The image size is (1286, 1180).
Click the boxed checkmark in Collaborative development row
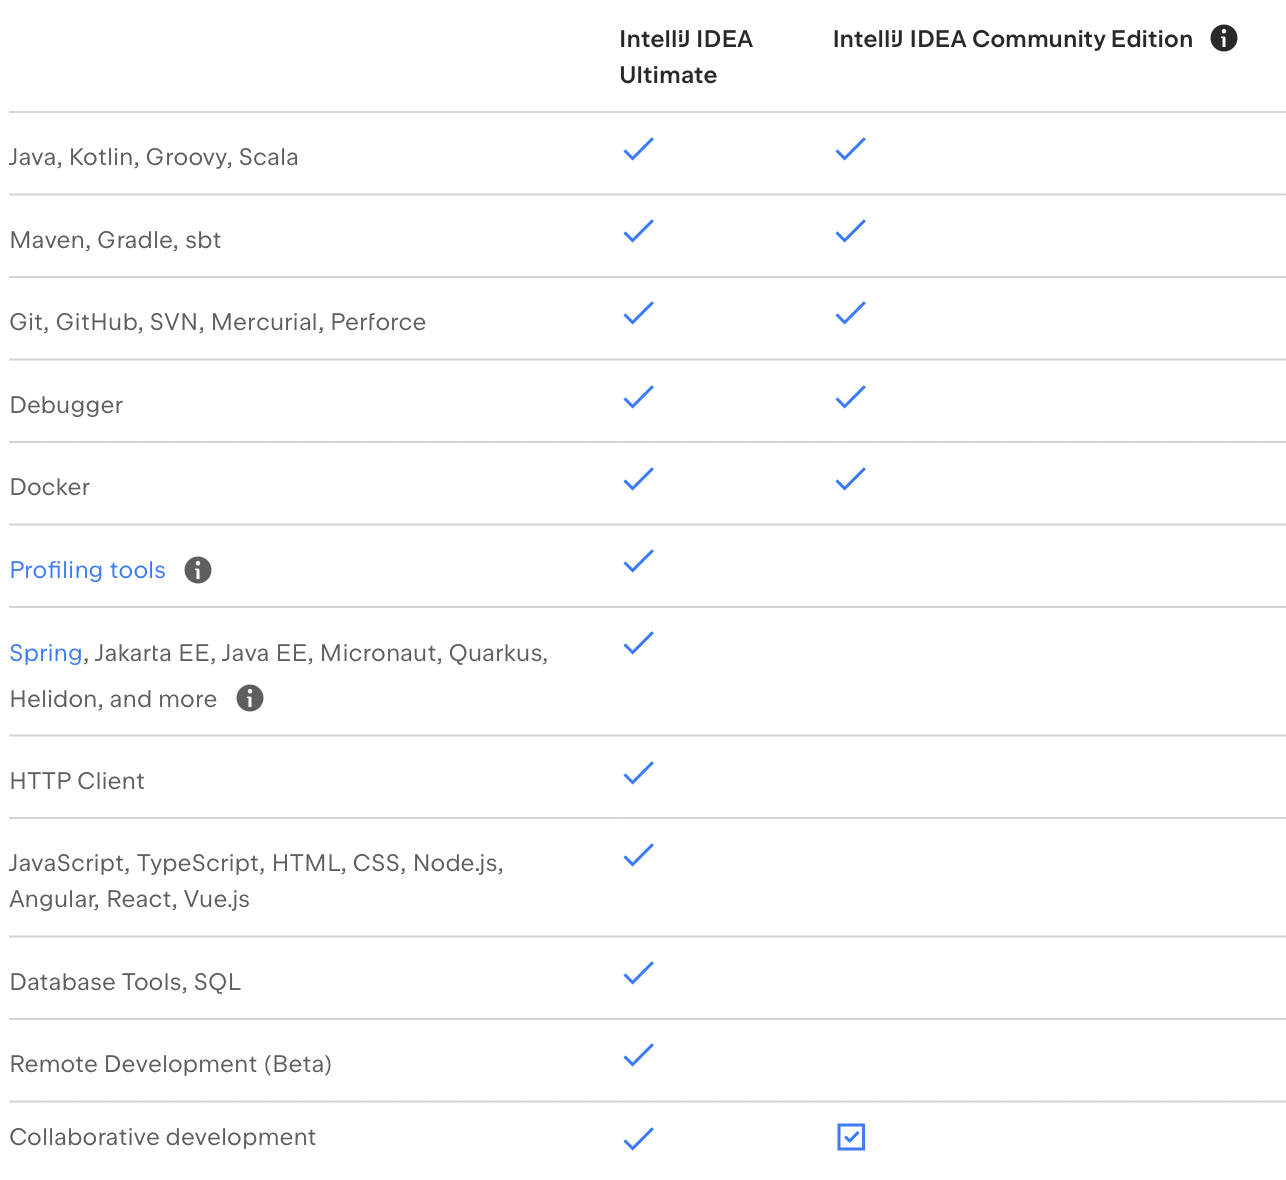coord(851,1137)
